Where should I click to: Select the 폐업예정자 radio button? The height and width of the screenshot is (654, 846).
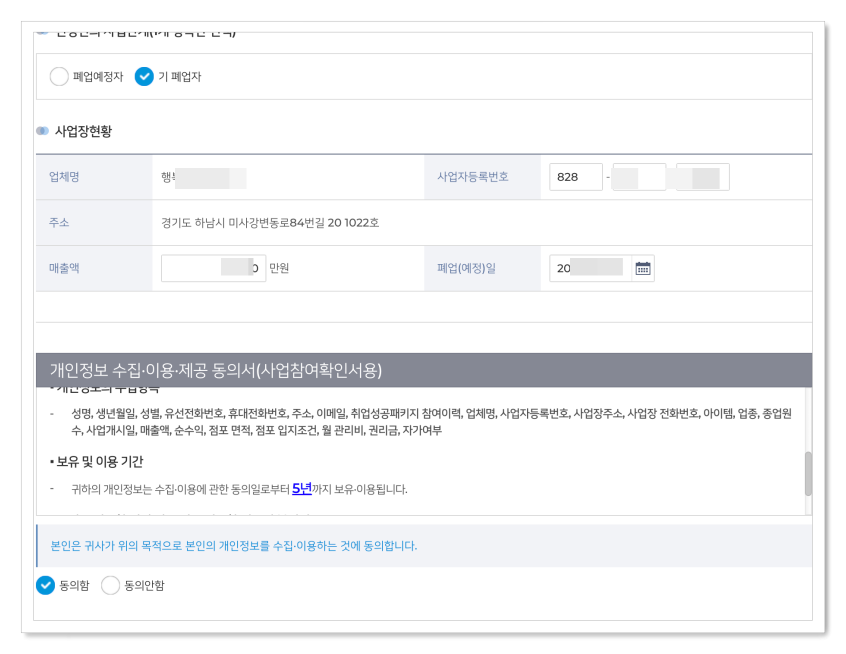59,76
